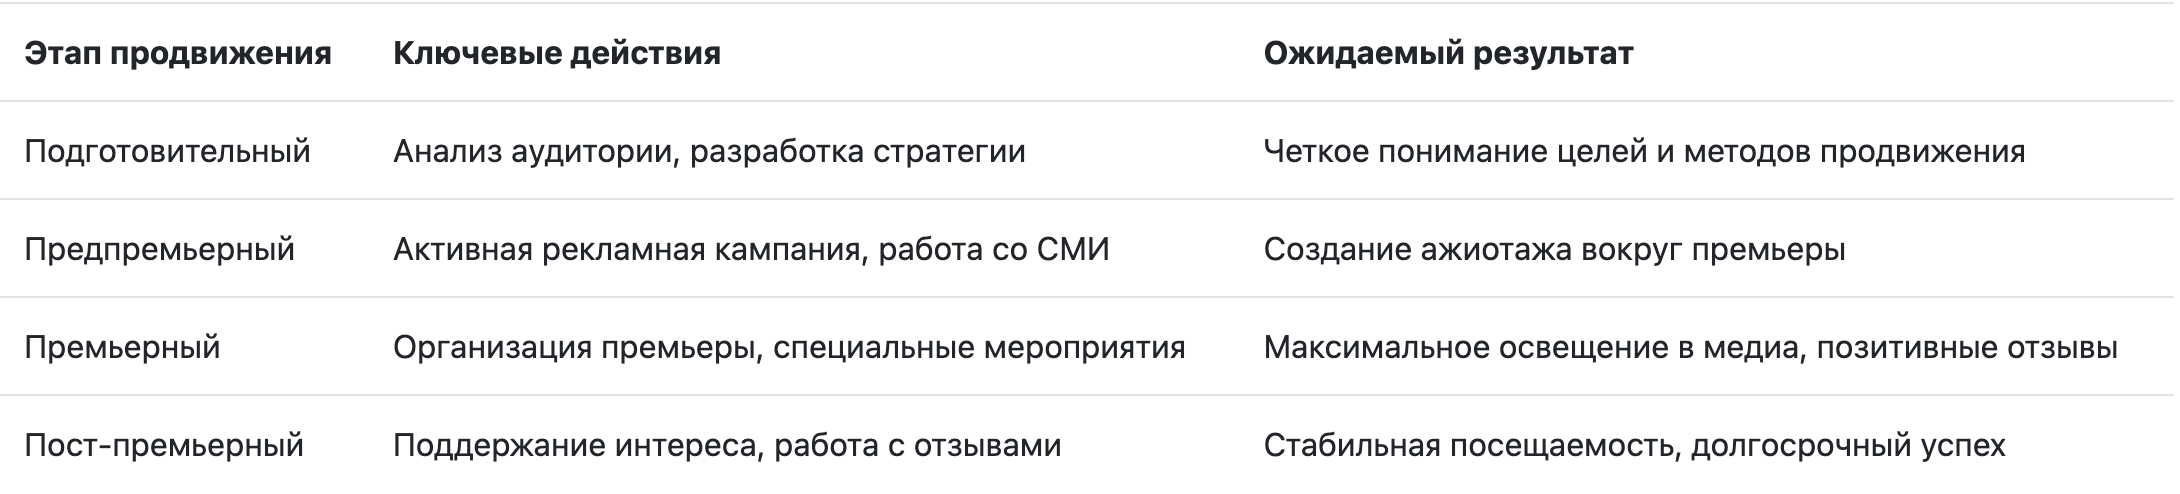Click 'Активная рекламная кампания, работа со СМИ'
This screenshot has width=2180, height=494.
click(751, 249)
